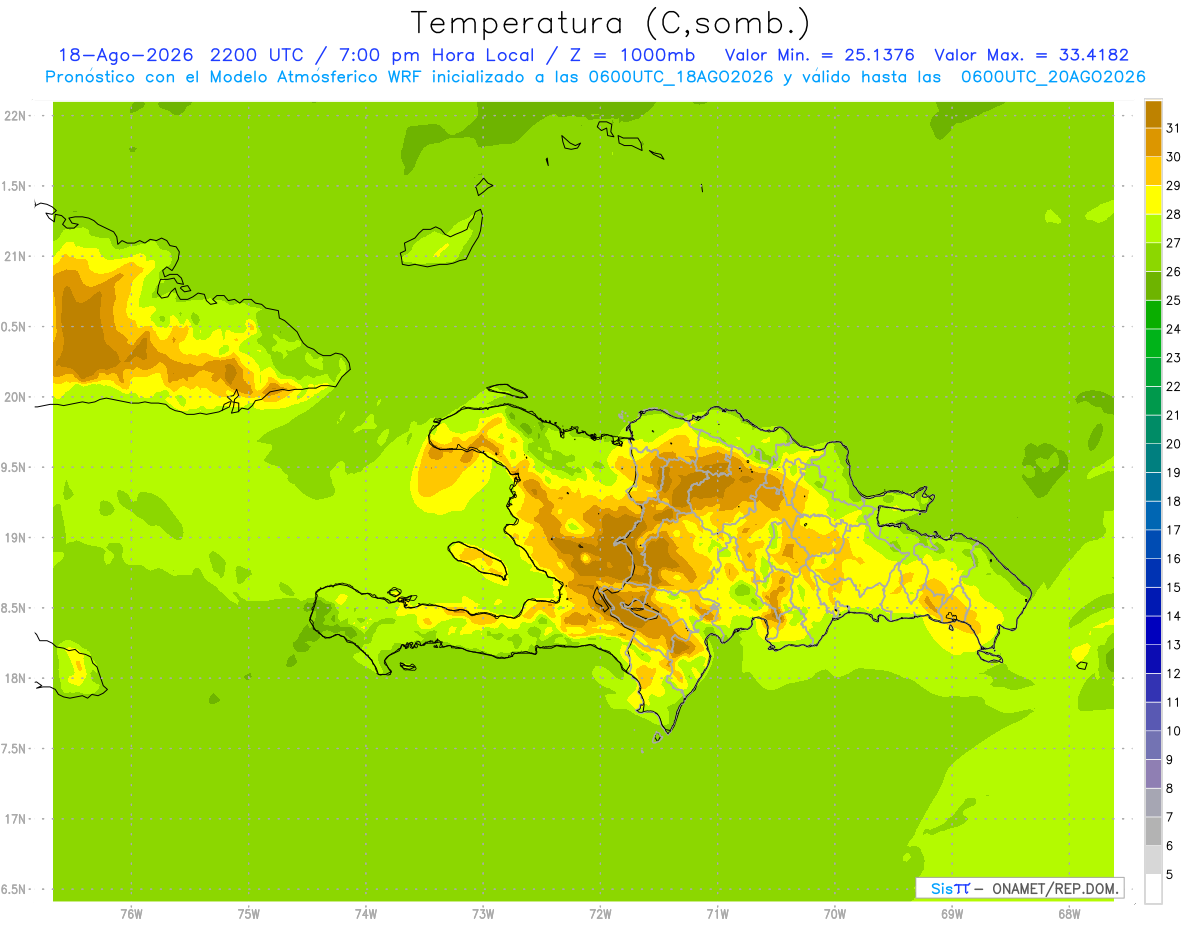
Task: Click the 'Valor Max. = 33.4182' readout
Action: click(1031, 55)
